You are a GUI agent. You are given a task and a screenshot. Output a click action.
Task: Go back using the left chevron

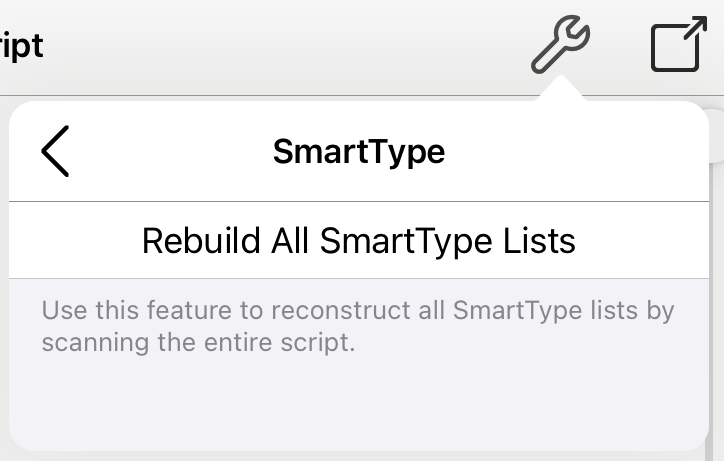pyautogui.click(x=55, y=151)
